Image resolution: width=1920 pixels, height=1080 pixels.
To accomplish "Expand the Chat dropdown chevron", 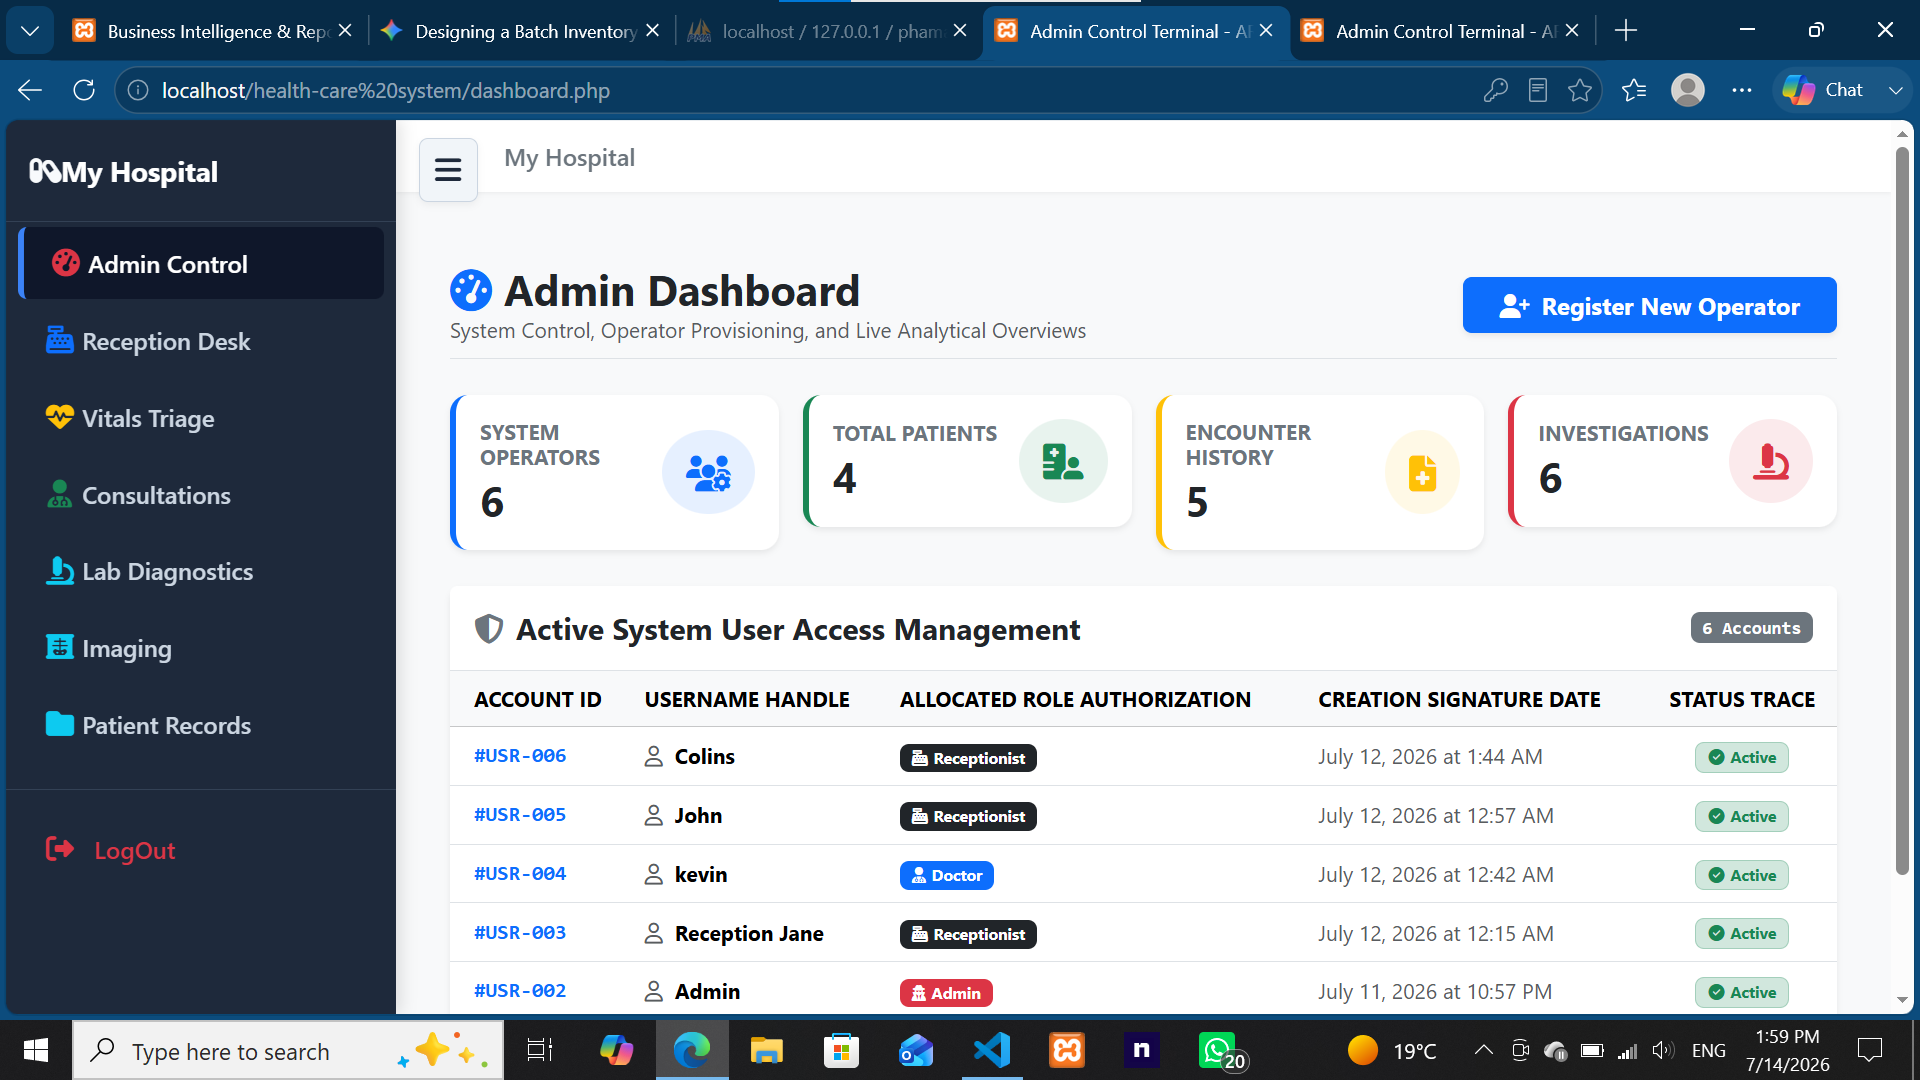I will [1895, 91].
